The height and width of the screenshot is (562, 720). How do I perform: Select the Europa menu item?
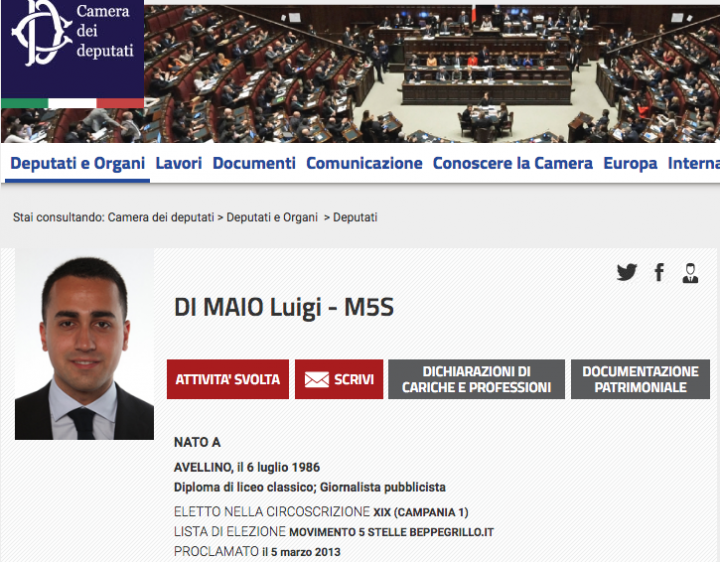(630, 163)
